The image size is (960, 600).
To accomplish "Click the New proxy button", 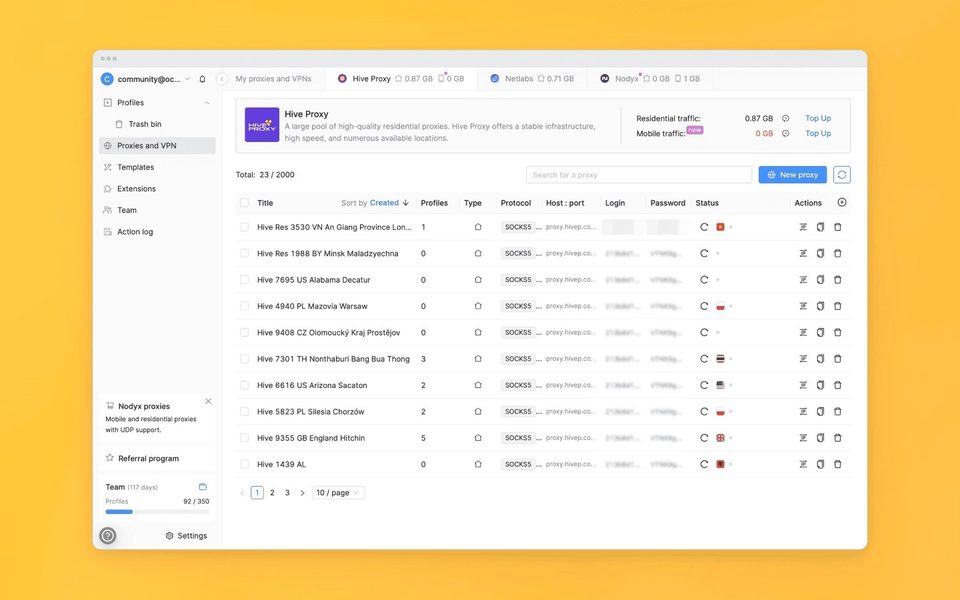I will (x=792, y=174).
